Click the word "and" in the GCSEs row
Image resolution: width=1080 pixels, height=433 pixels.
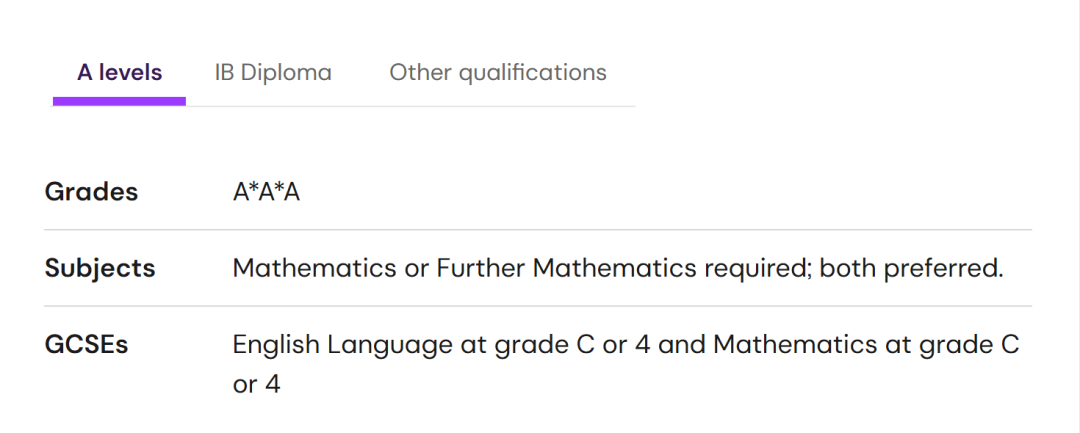(685, 345)
